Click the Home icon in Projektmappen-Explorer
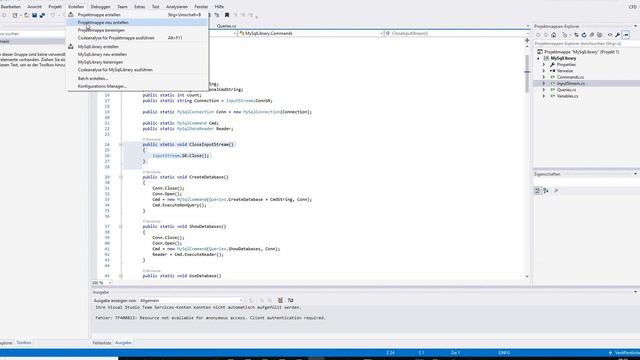The image size is (640, 360). tap(553, 35)
